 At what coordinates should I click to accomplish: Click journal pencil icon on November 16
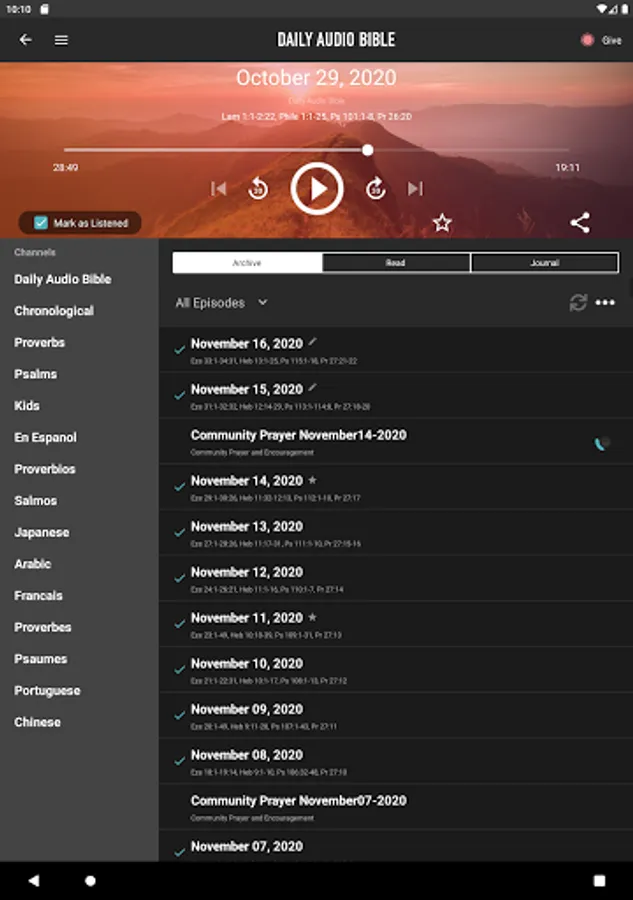(312, 342)
